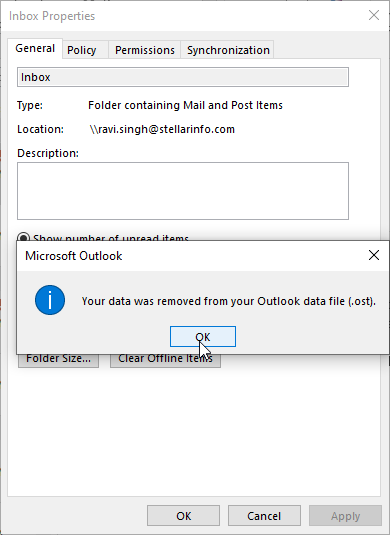Confirm Inbox Properties with bottom OK button
This screenshot has height=535, width=390.
184,516
